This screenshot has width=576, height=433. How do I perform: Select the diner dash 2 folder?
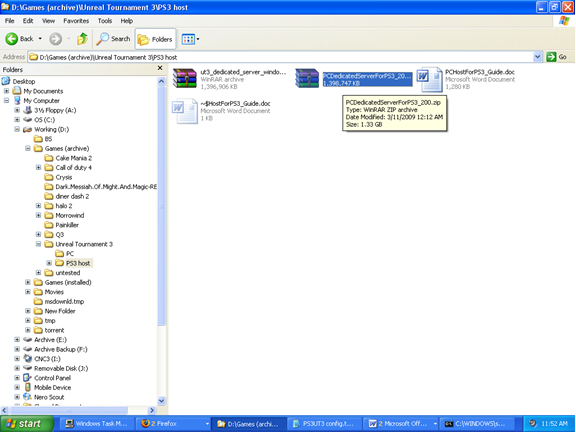72,196
